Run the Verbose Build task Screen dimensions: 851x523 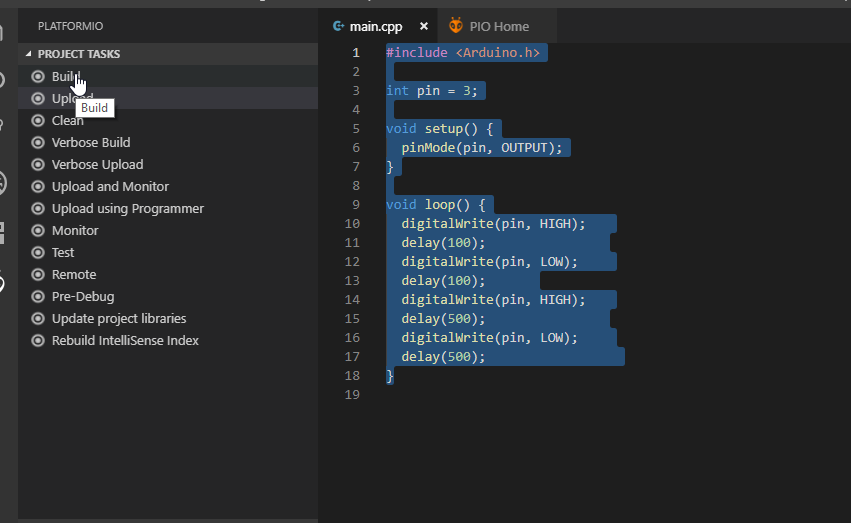[91, 142]
